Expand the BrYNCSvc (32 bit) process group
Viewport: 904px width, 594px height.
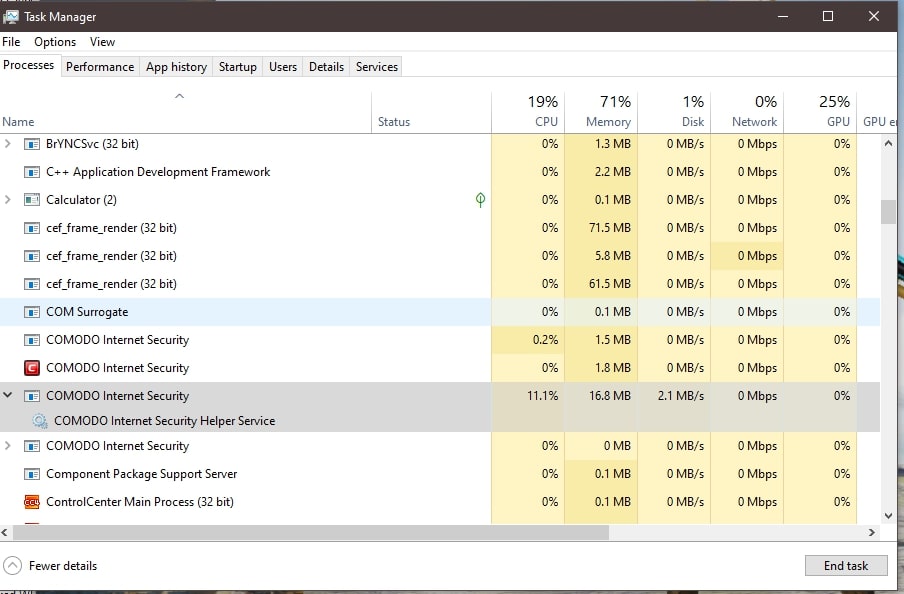click(7, 144)
